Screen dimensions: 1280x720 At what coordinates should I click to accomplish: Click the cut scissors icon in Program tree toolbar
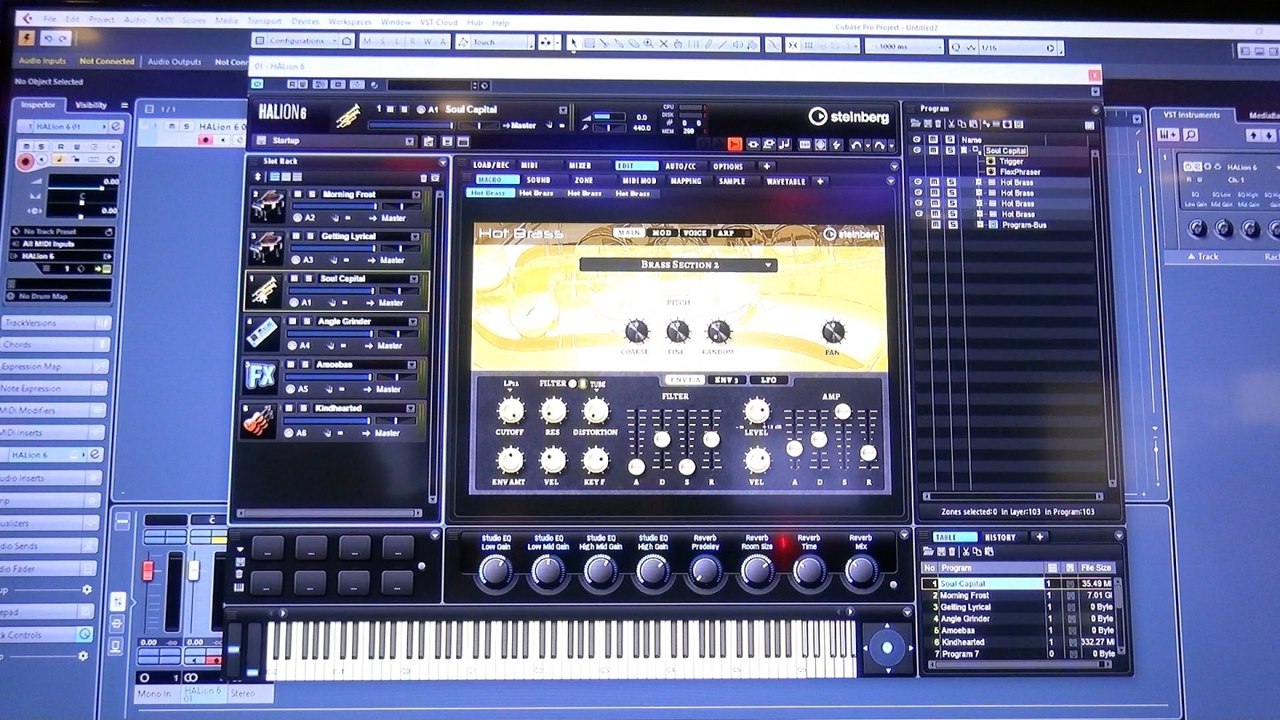(952, 124)
